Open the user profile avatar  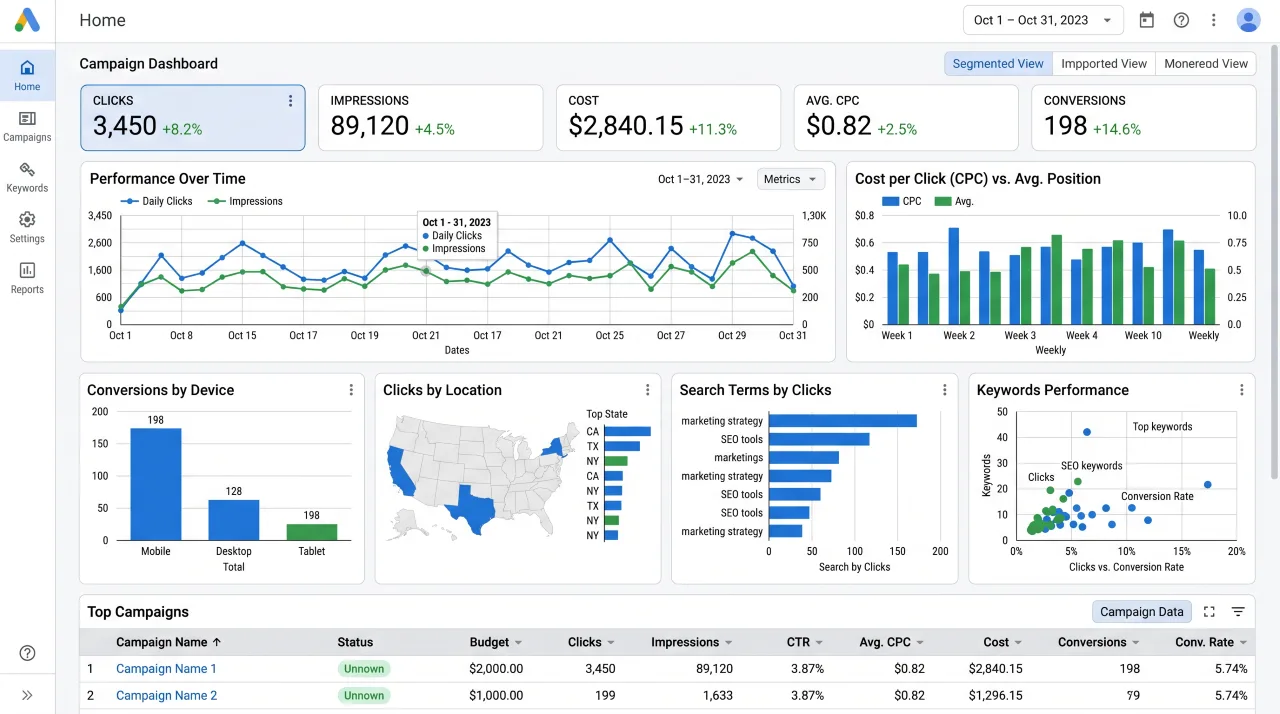pos(1248,20)
